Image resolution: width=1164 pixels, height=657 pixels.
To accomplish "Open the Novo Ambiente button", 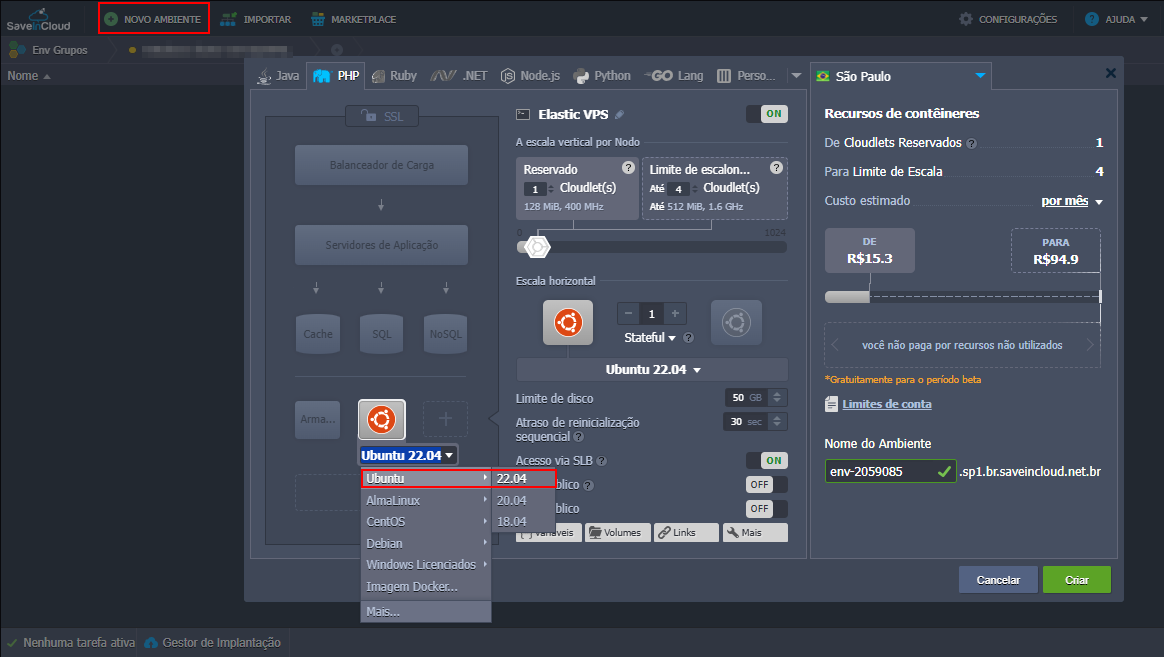I will point(153,19).
